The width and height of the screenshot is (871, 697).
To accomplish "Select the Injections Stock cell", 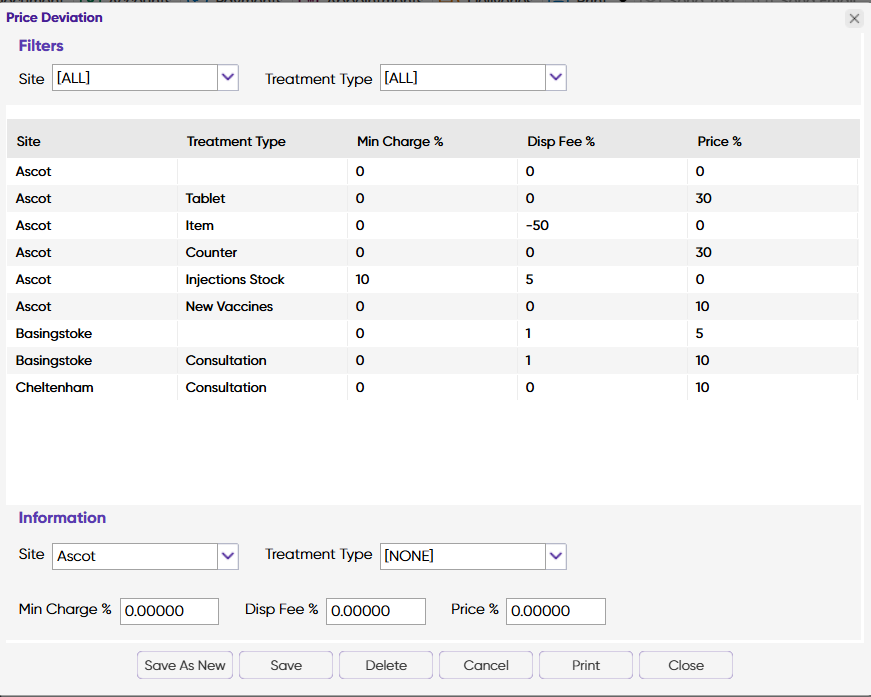I will 263,279.
